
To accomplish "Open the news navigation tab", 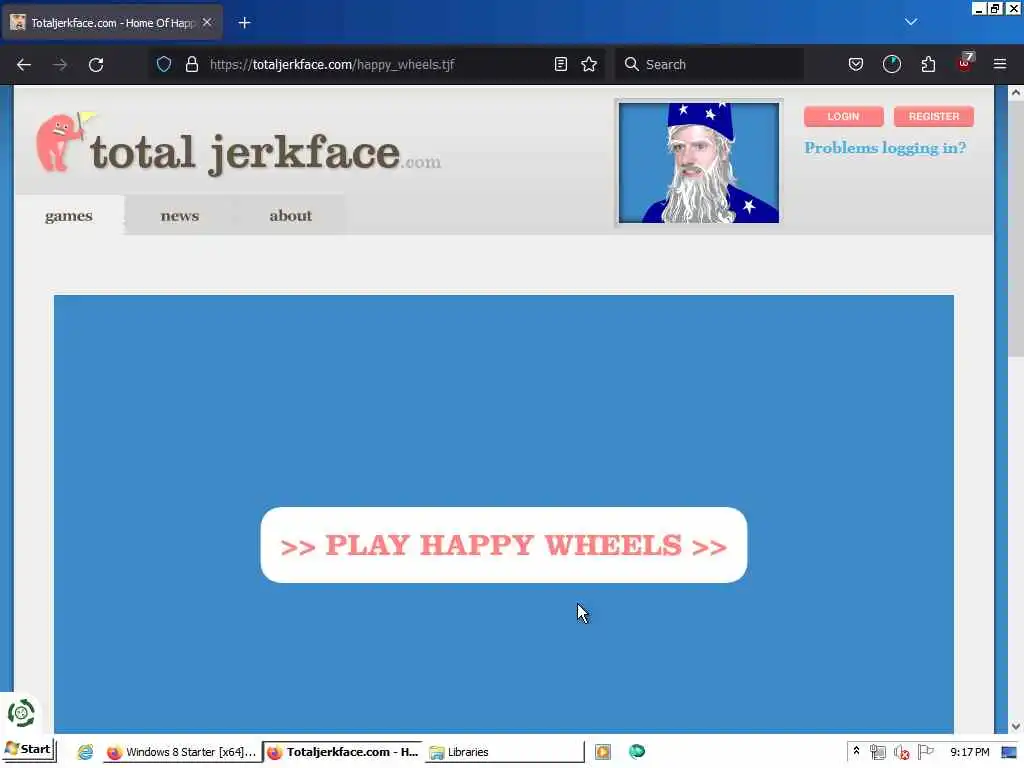I will 180,216.
